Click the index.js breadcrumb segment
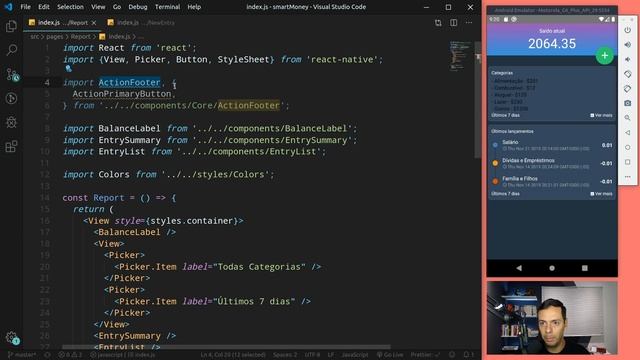Screen dimensions: 640x360 coord(115,37)
